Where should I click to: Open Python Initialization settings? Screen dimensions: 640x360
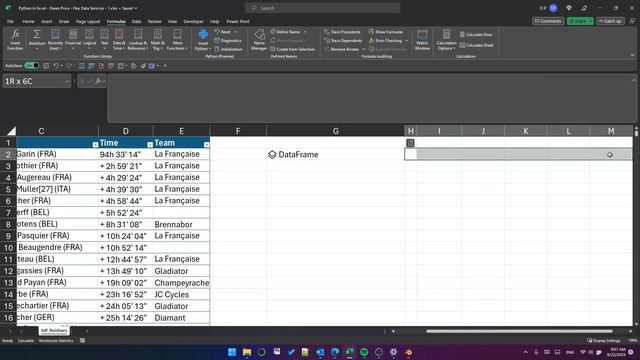228,49
